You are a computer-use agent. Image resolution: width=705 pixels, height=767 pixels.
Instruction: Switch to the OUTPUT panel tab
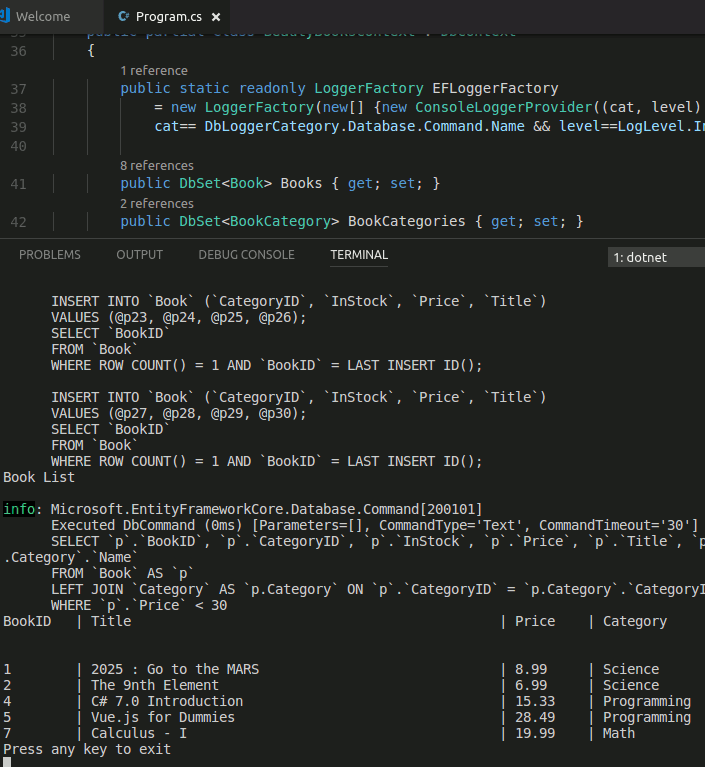click(139, 255)
